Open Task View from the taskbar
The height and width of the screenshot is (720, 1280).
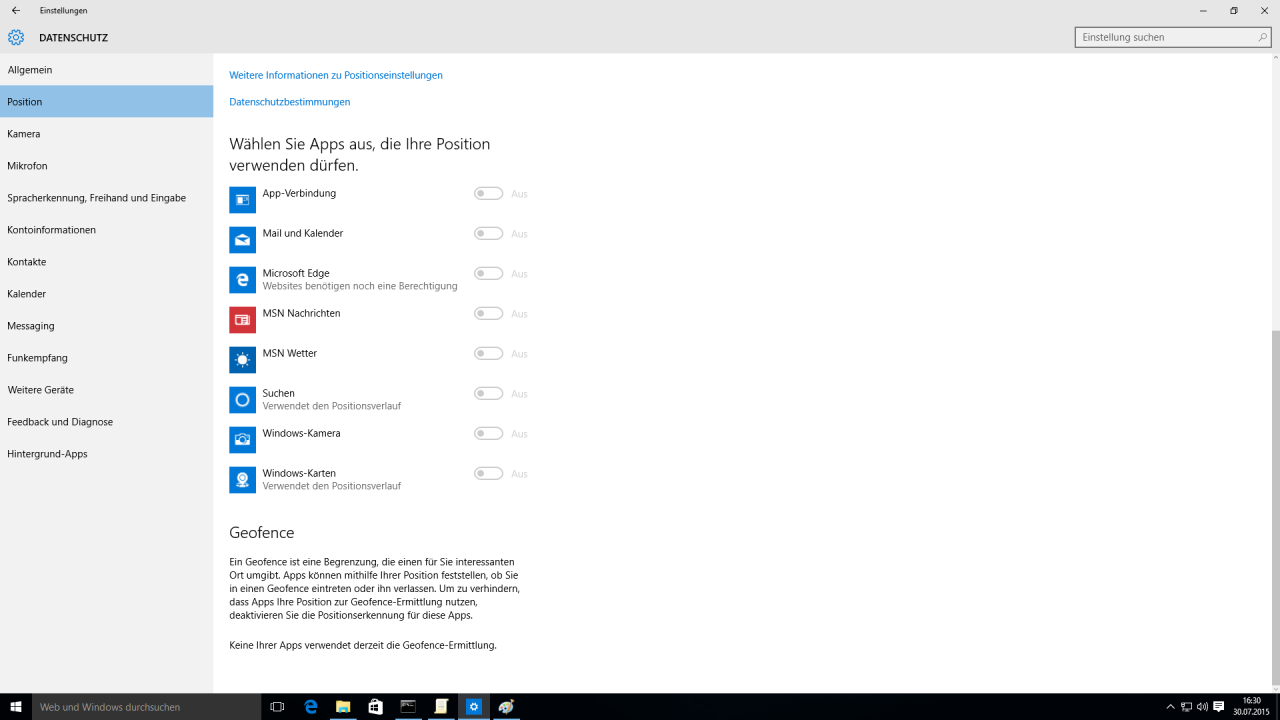tap(278, 707)
